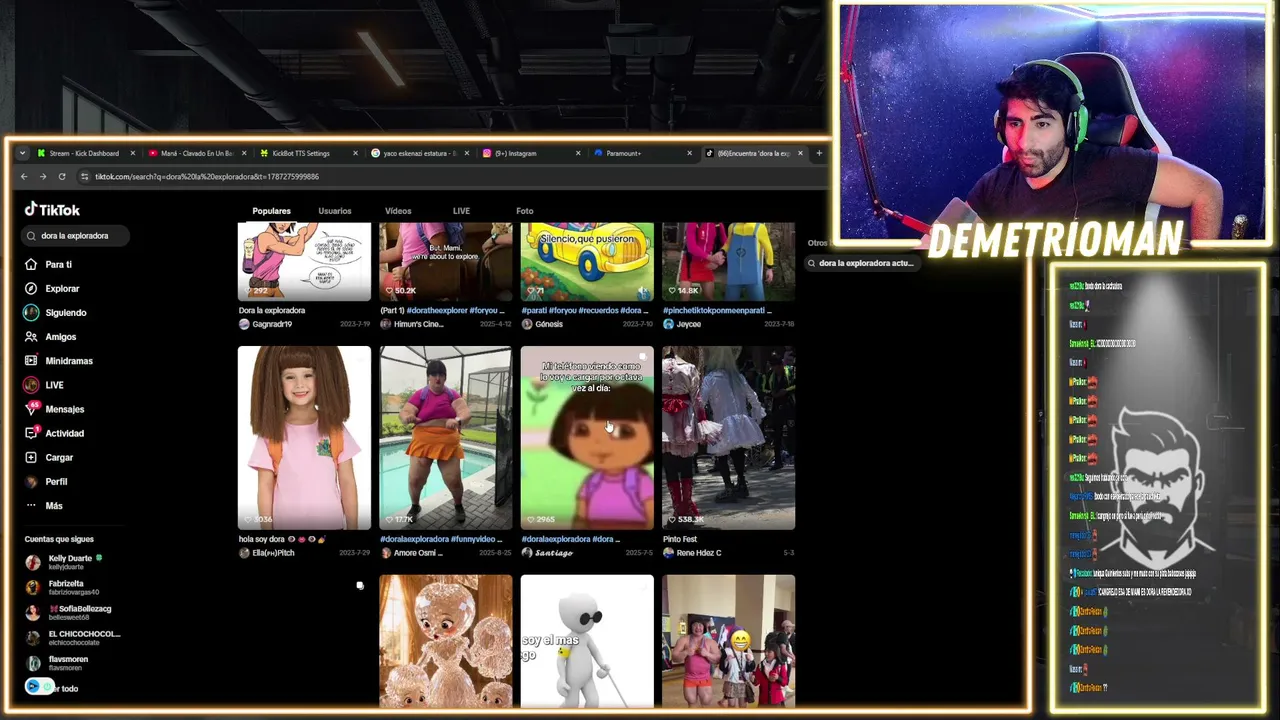The height and width of the screenshot is (720, 1280).
Task: Go forward with the browser forward arrow
Action: pyautogui.click(x=43, y=177)
